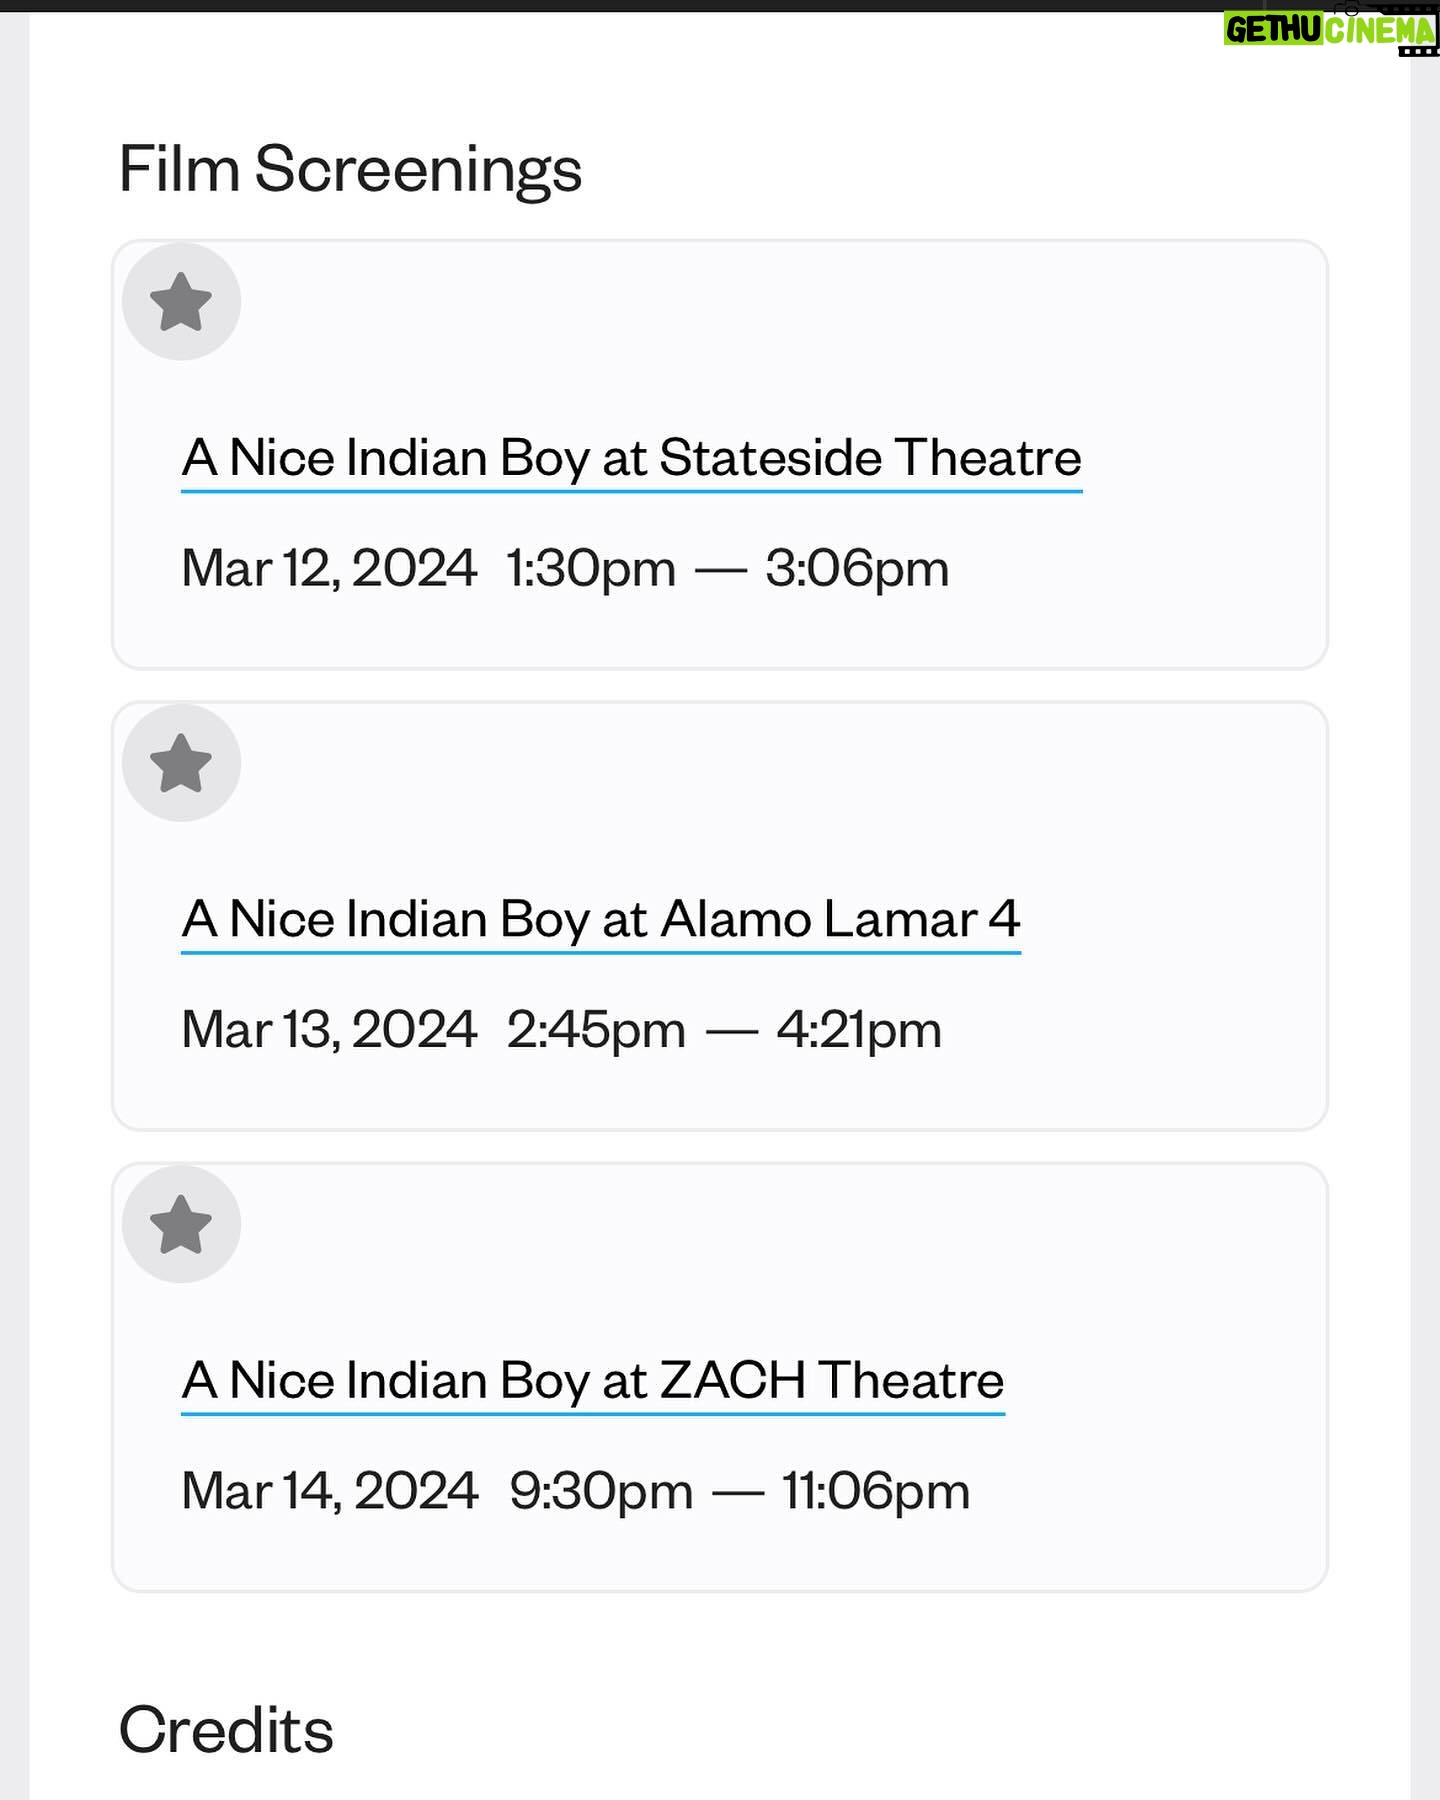
Task: Toggle favorite star for ZACH Theatre screening
Action: (181, 1224)
